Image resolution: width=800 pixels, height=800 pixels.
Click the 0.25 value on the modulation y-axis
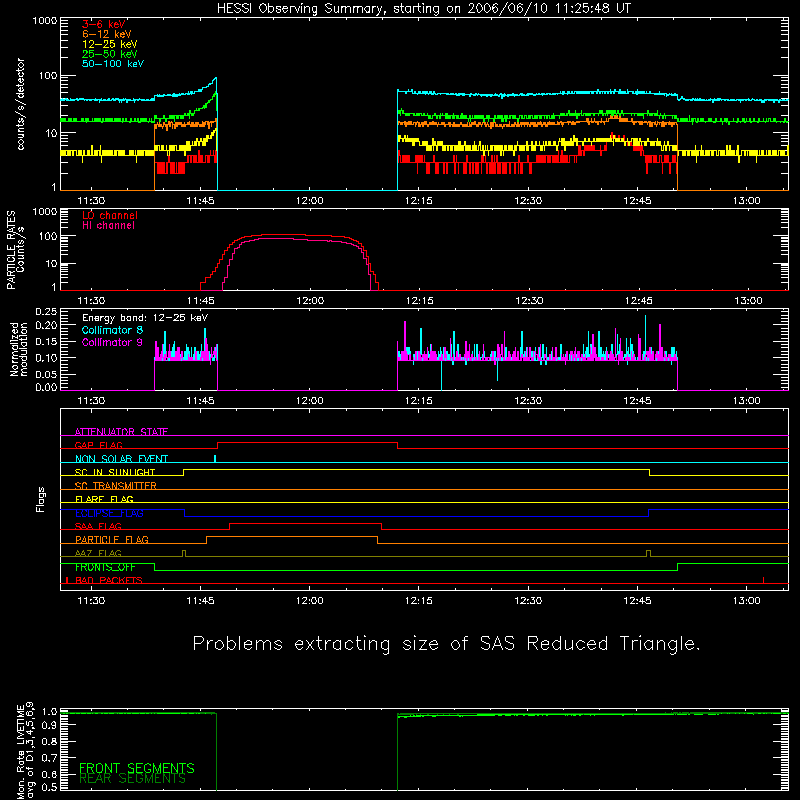pos(46,312)
